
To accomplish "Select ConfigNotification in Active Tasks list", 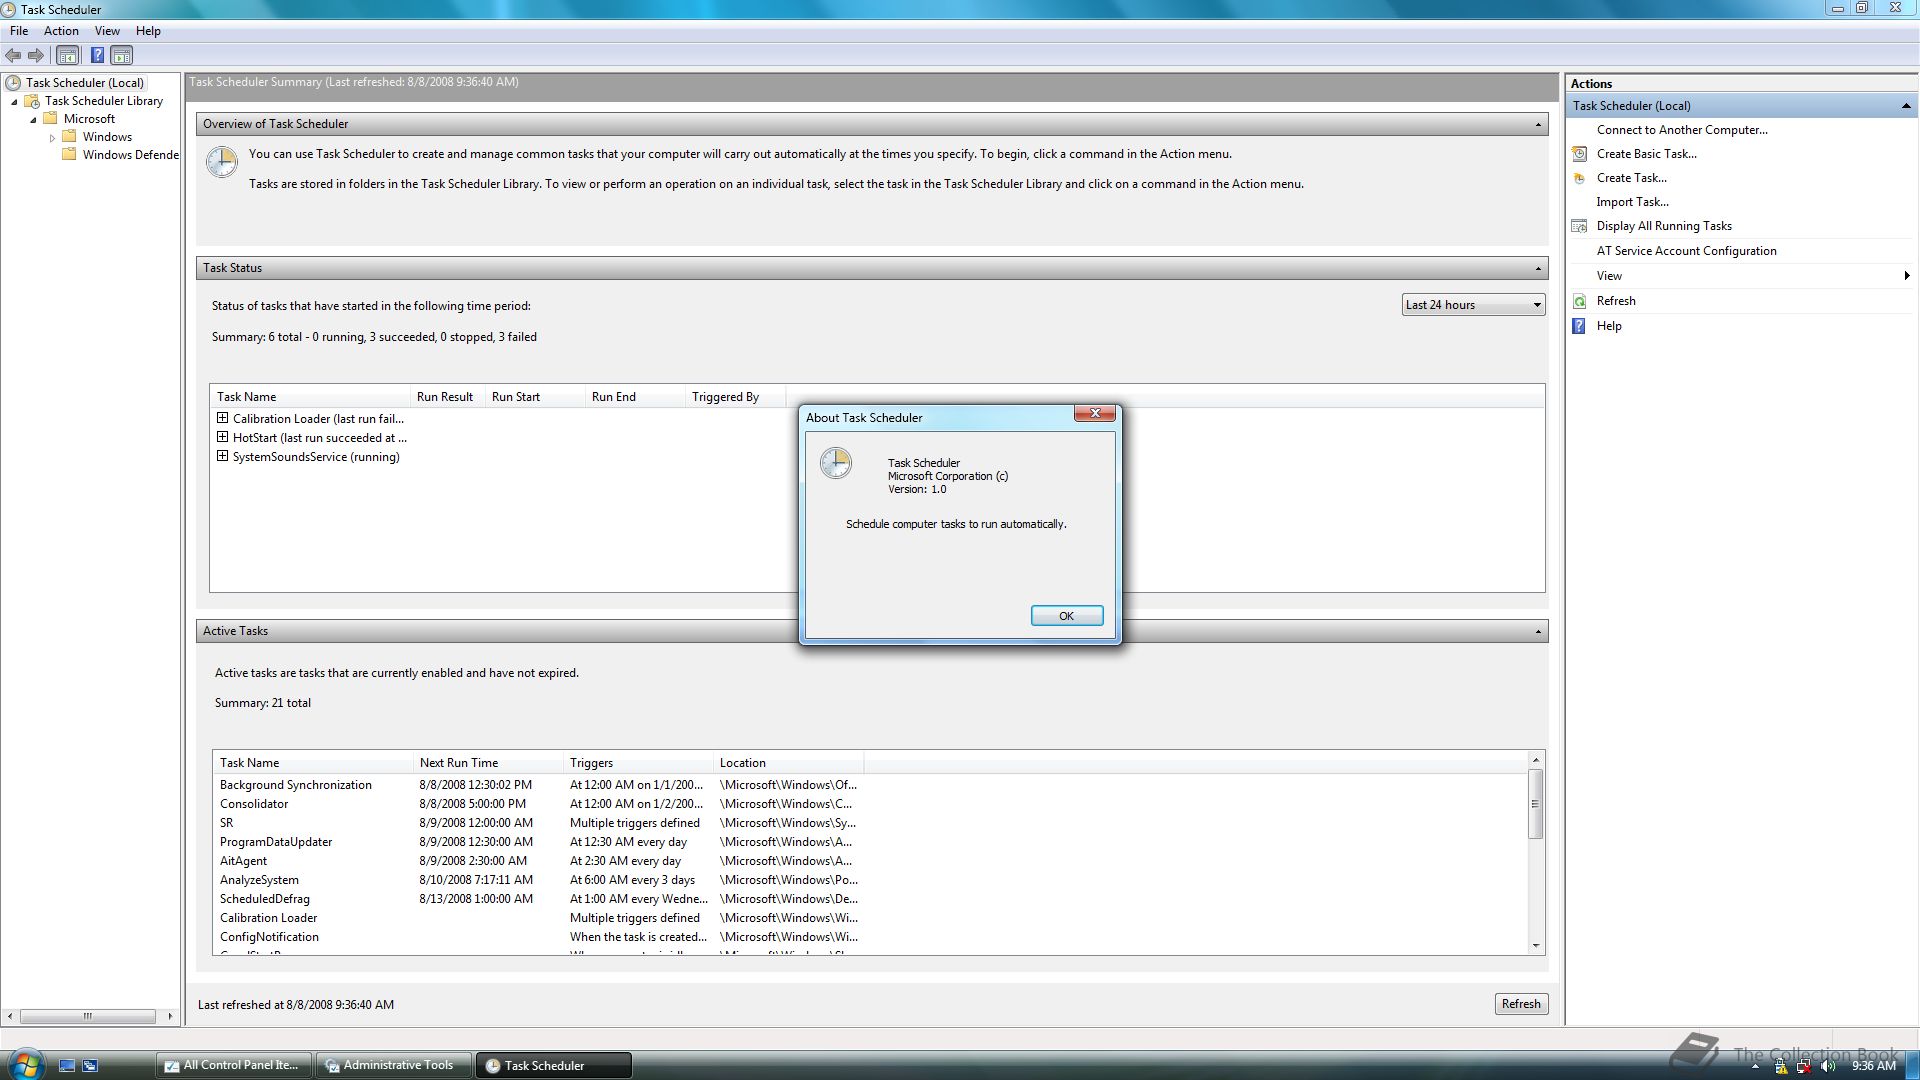I will pos(269,937).
